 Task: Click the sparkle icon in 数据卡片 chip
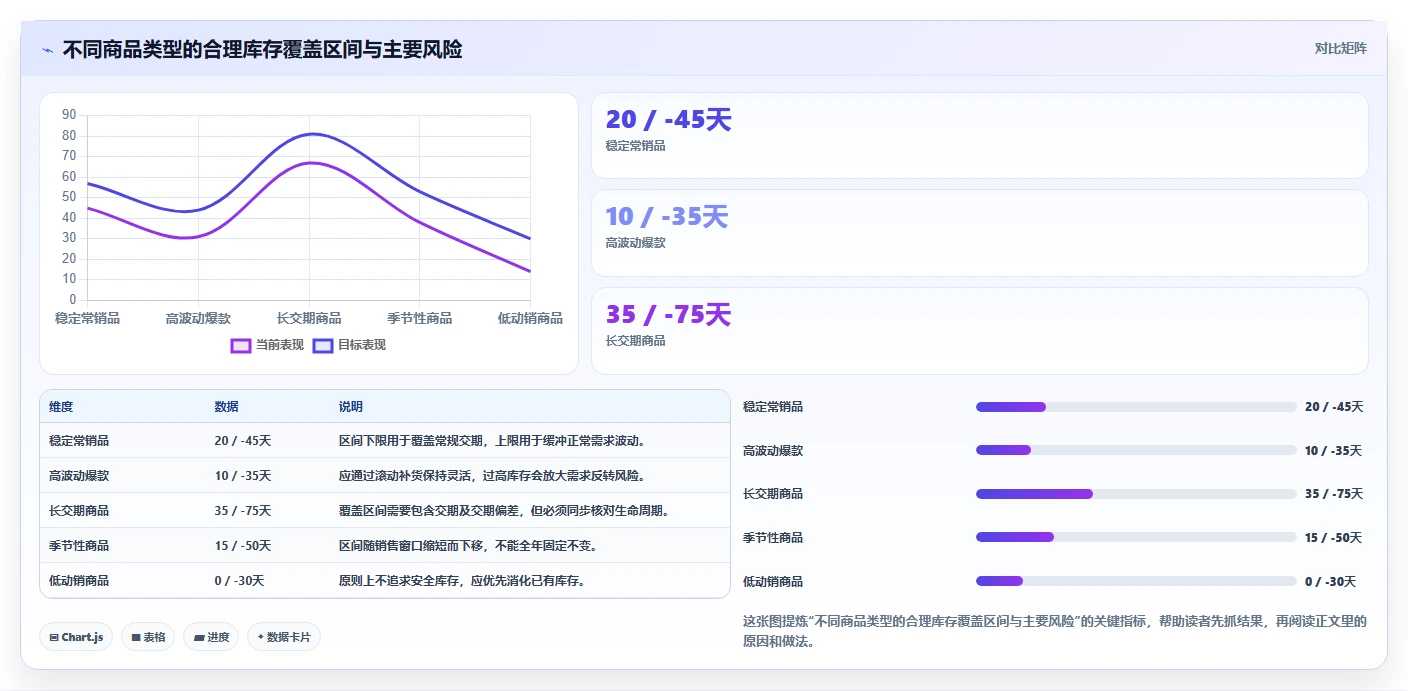click(261, 636)
